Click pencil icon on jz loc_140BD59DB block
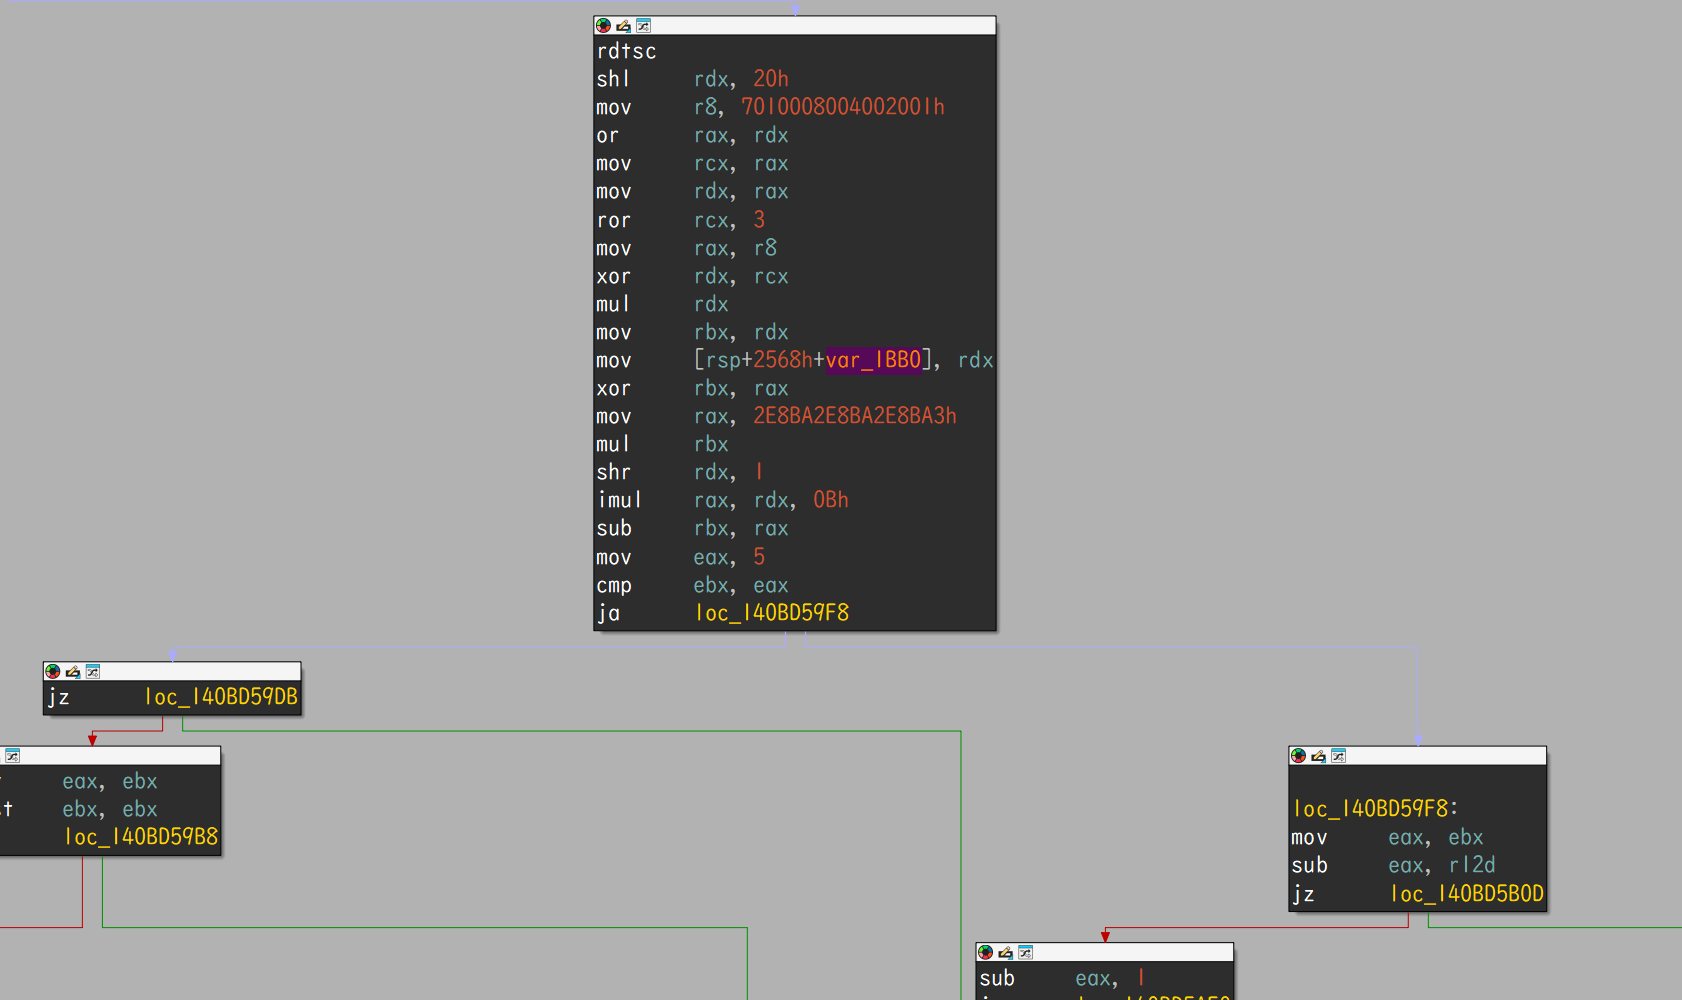Viewport: 1682px width, 1000px height. click(73, 672)
